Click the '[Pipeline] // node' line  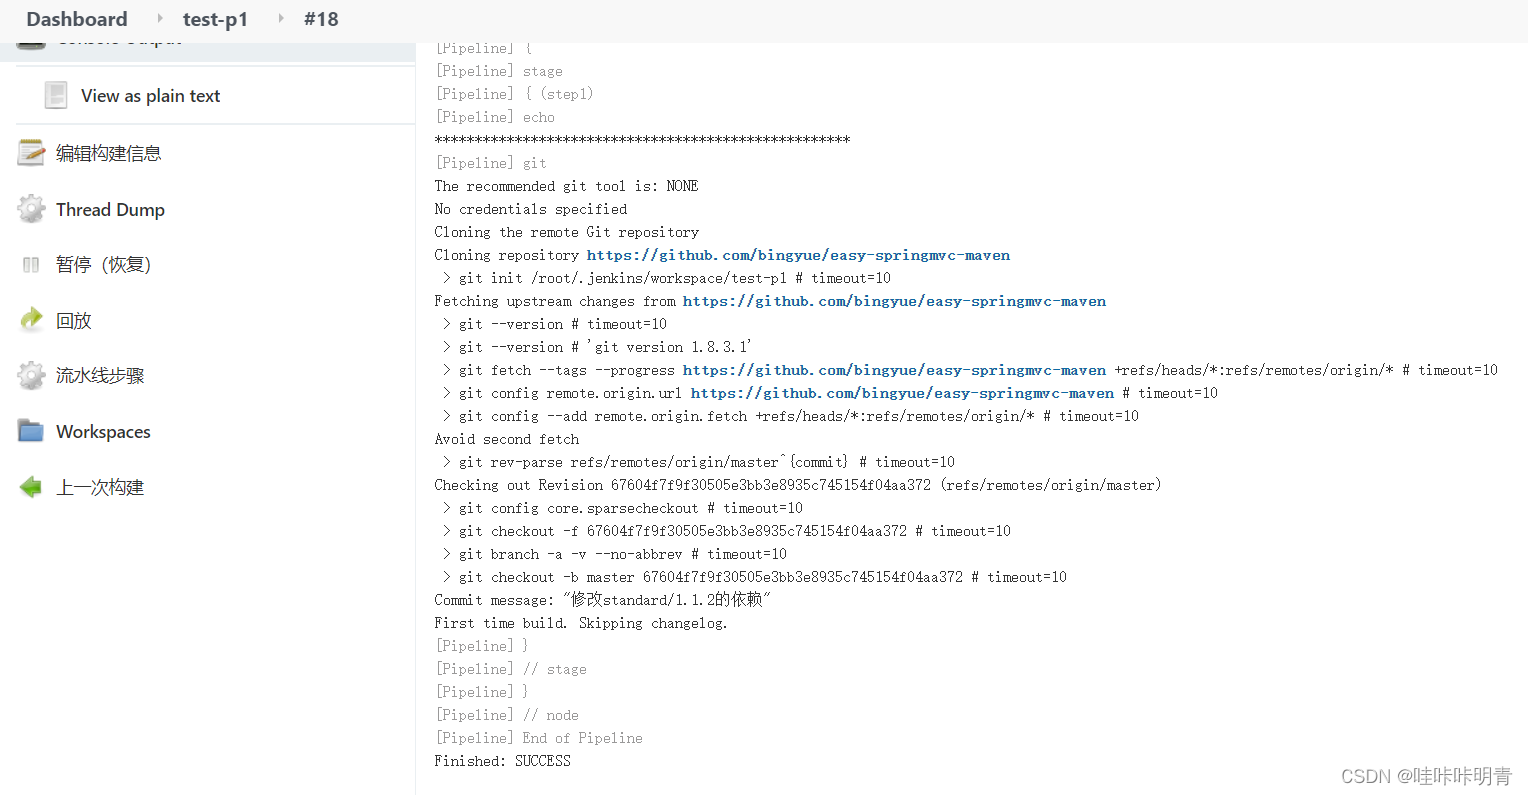coord(507,715)
